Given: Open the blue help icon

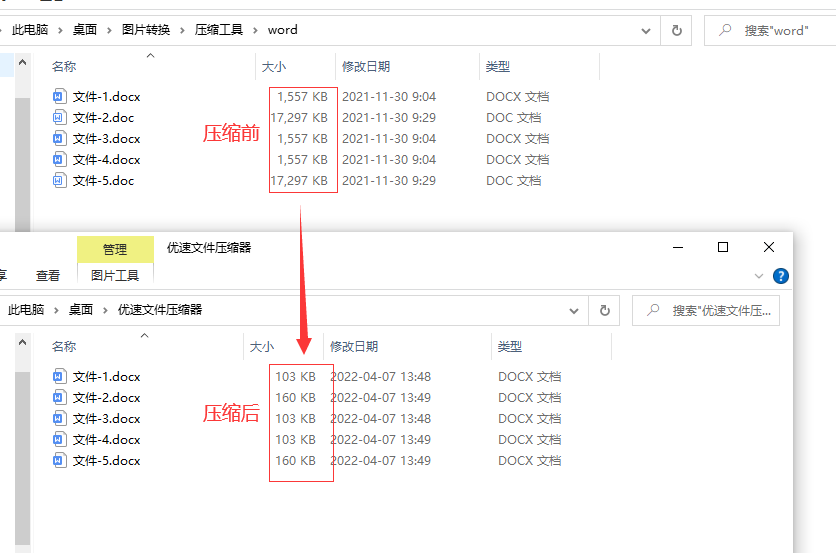Looking at the screenshot, I should coord(781,276).
